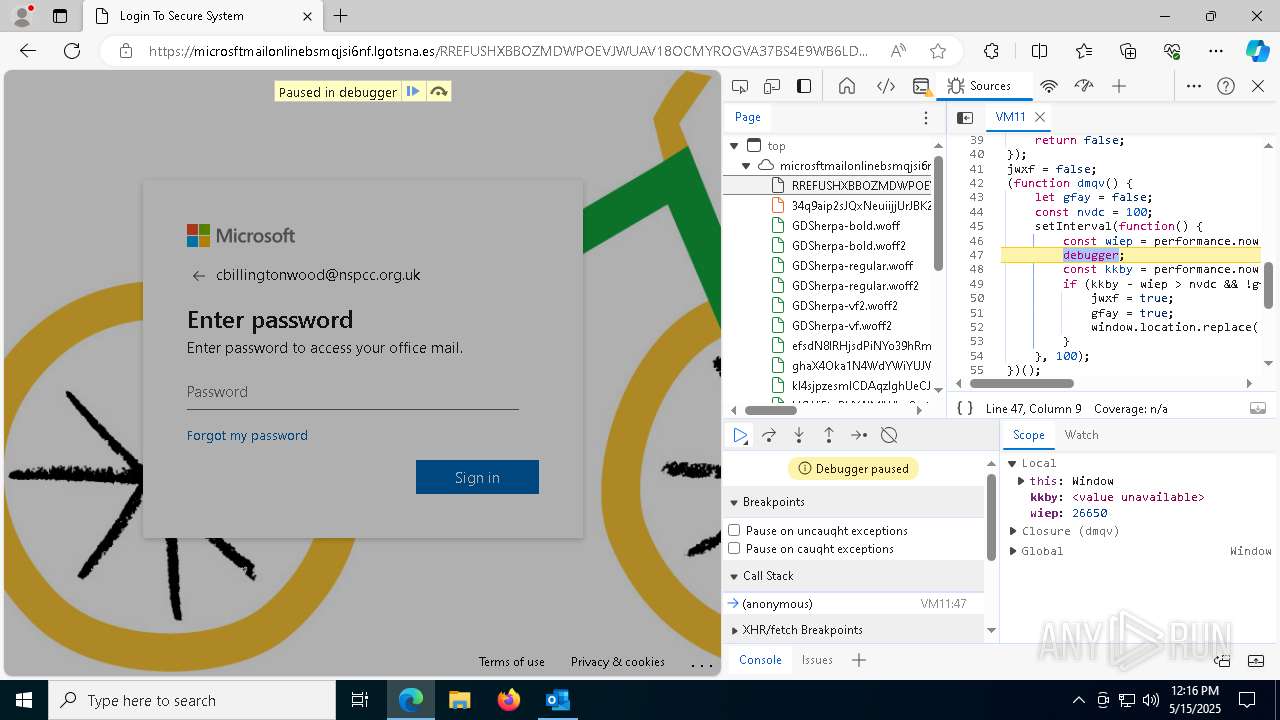Viewport: 1280px width, 720px height.
Task: Expand the Closure (dmqv) scope
Action: 1012,531
